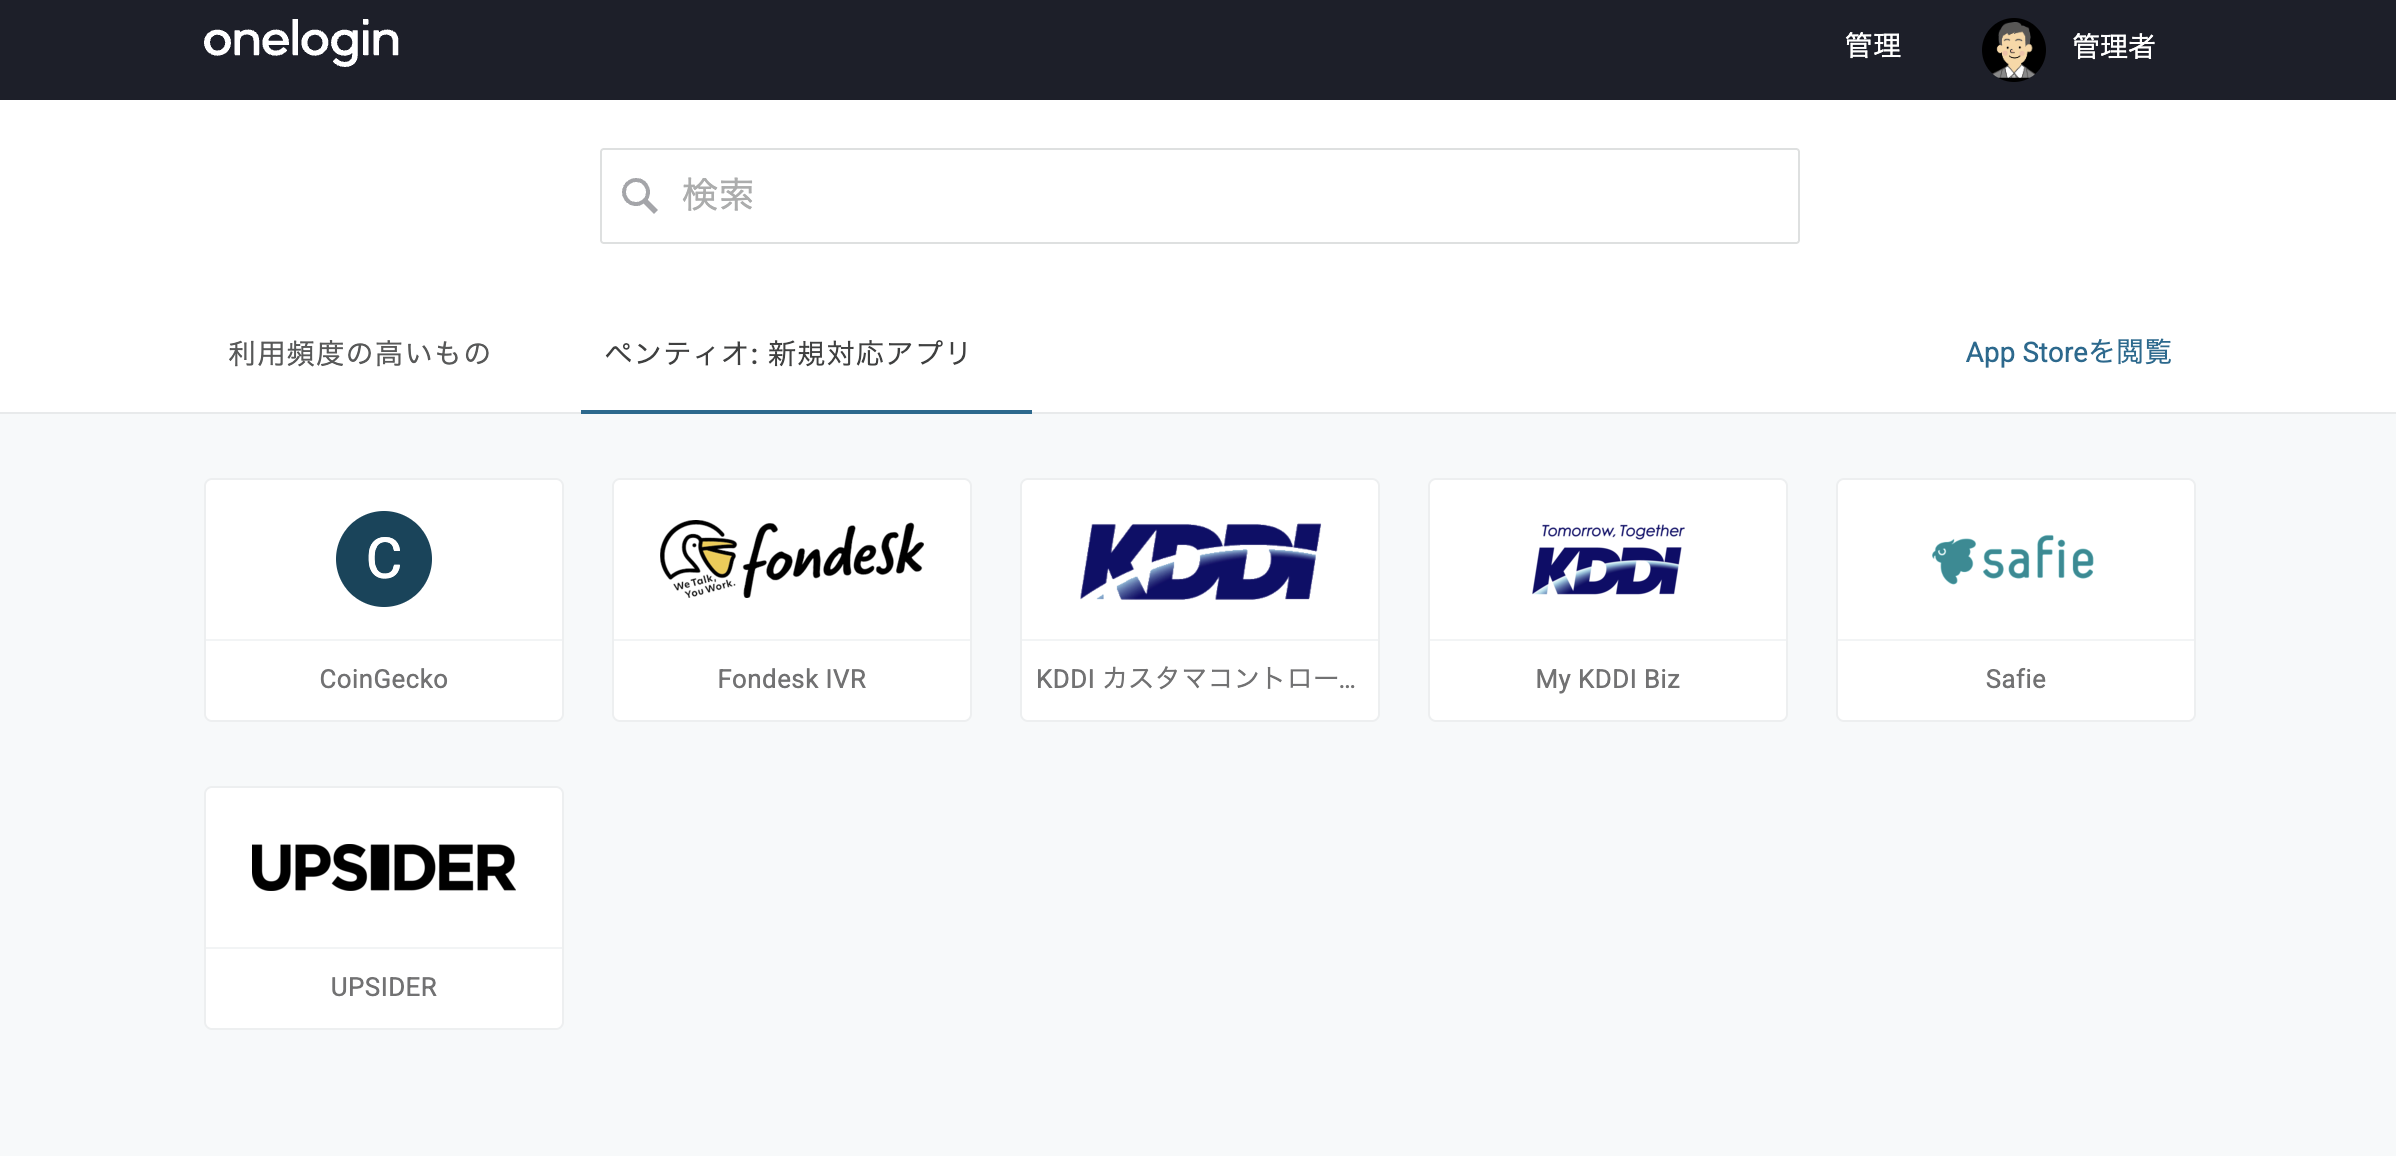Select ペンティオ: 新規対応アプリ tab
This screenshot has height=1156, width=2396.
tap(788, 353)
